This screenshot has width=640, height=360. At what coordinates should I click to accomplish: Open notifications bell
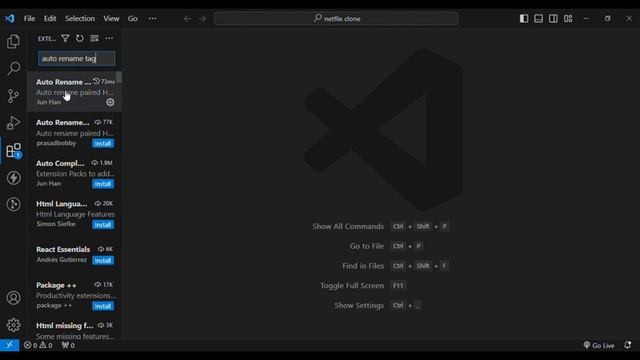tap(627, 345)
